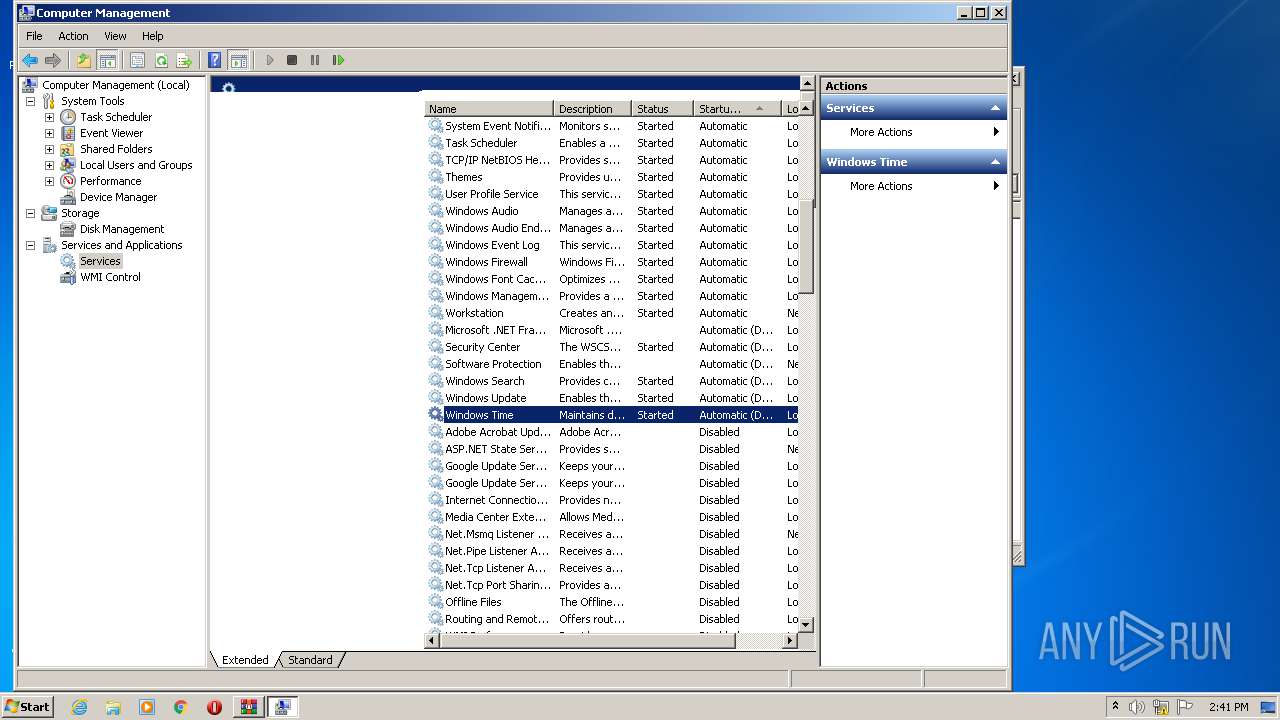
Task: Click the blue Help toolbar icon
Action: pos(214,60)
